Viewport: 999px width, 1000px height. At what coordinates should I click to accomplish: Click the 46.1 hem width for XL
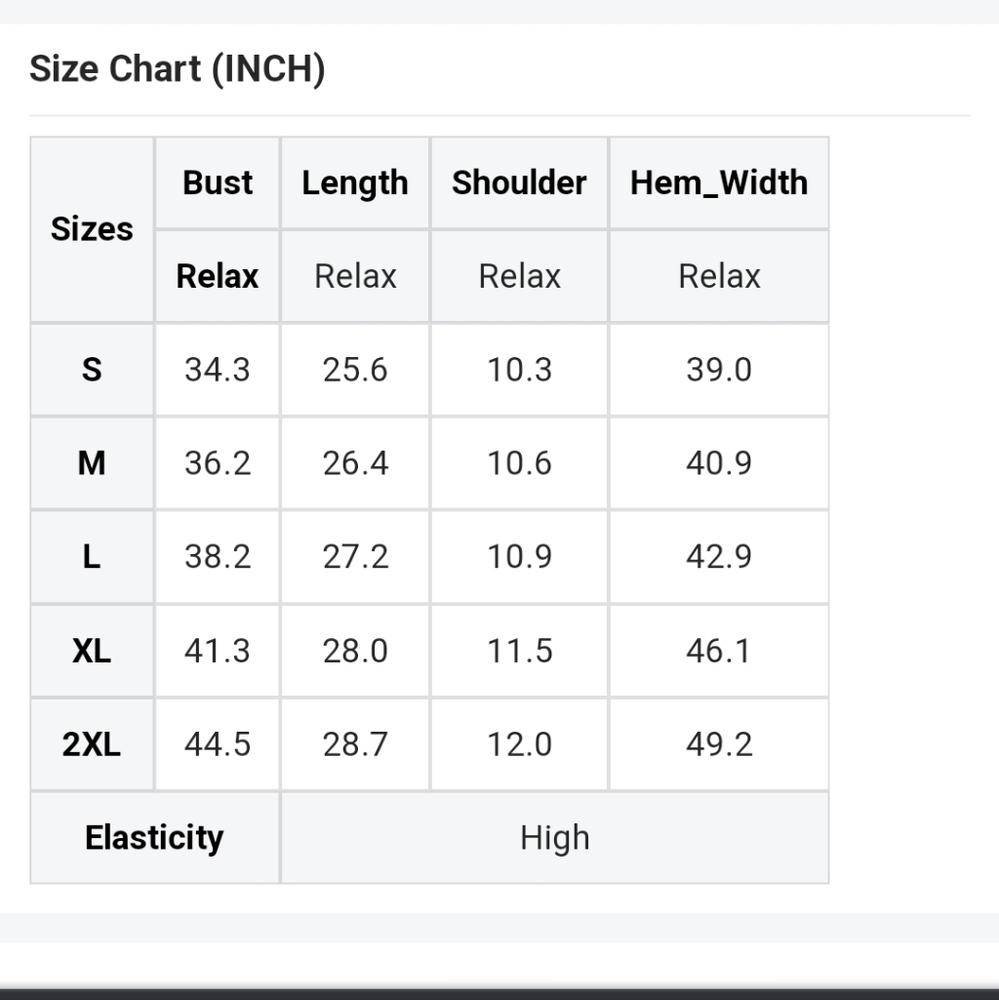pos(719,651)
